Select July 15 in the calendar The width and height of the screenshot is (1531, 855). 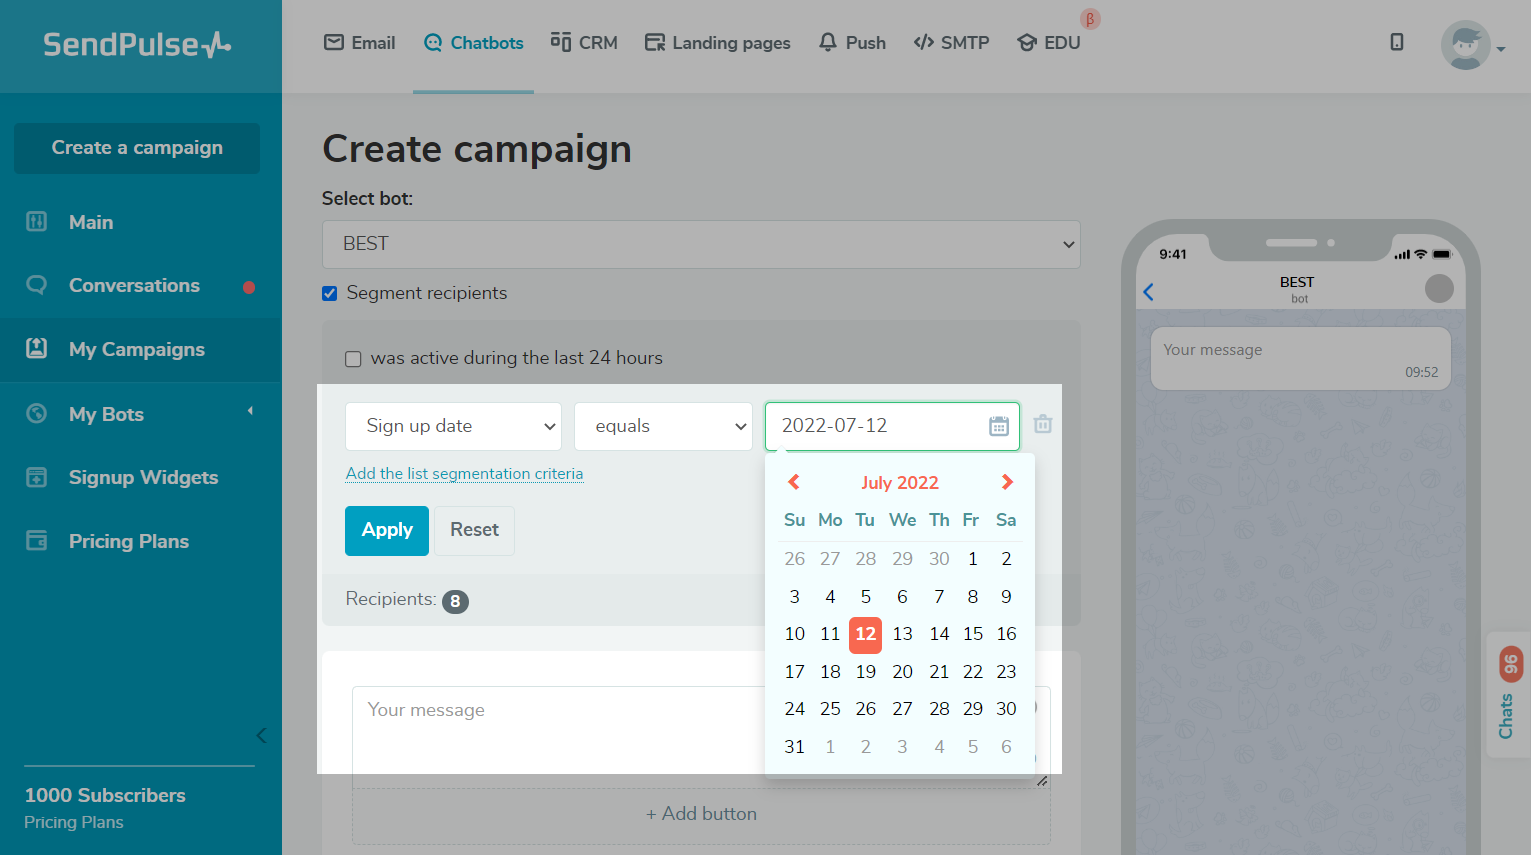pyautogui.click(x=973, y=634)
